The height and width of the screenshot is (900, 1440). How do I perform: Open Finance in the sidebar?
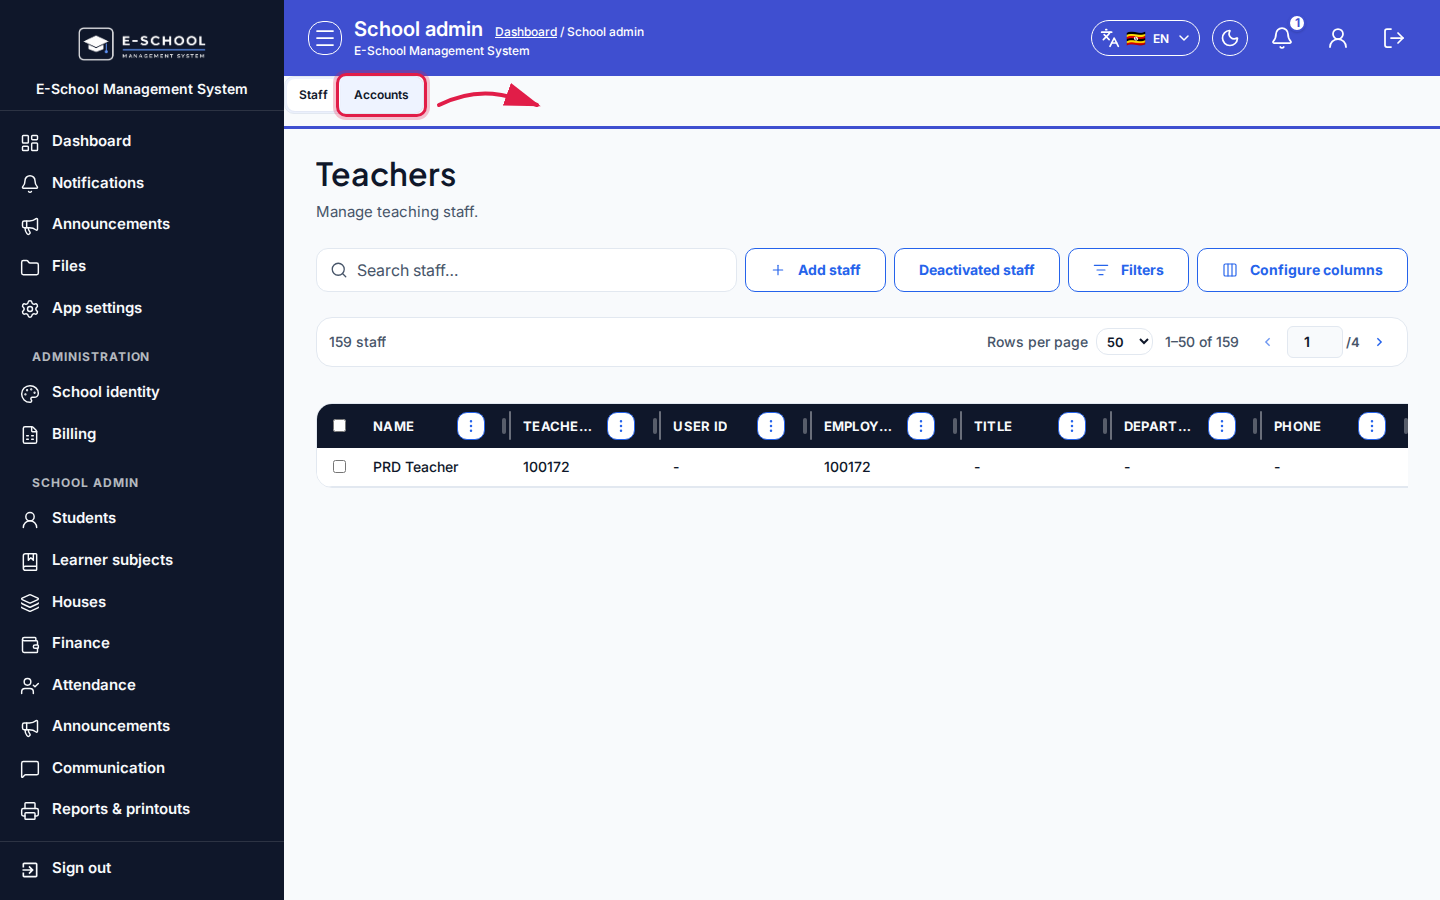point(142,643)
